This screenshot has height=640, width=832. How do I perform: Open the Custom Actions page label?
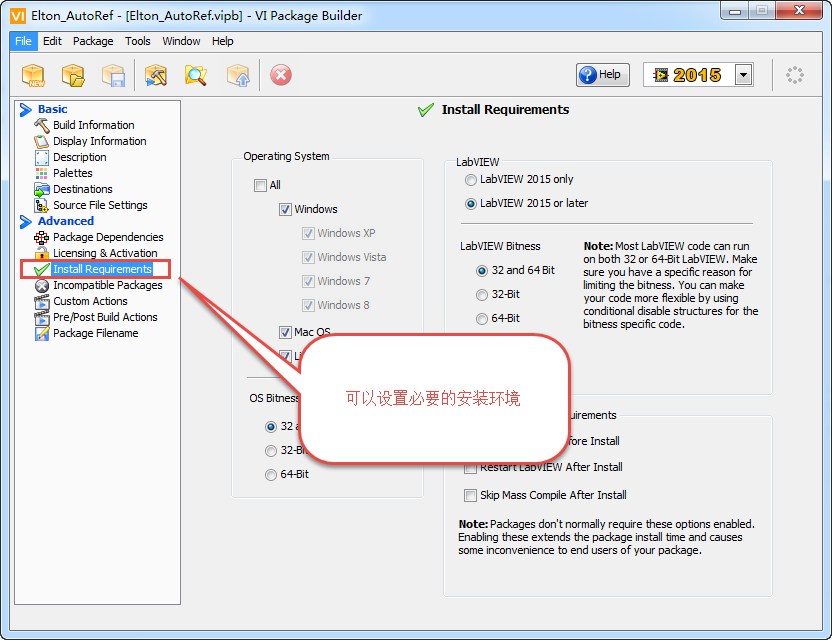click(90, 301)
